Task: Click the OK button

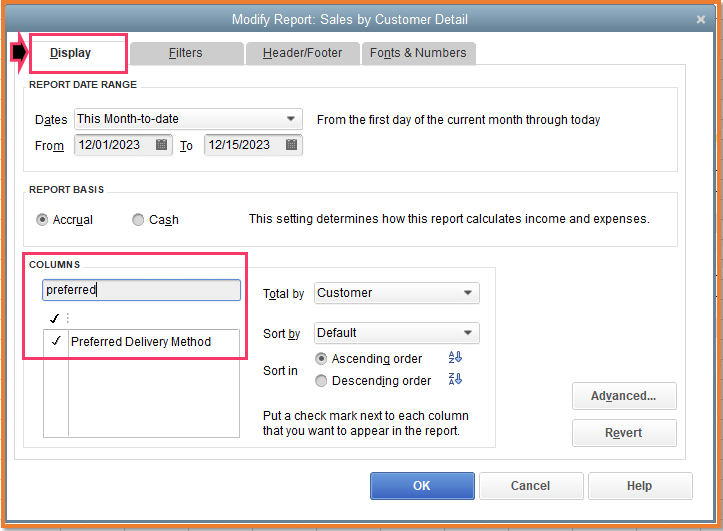Action: 422,486
